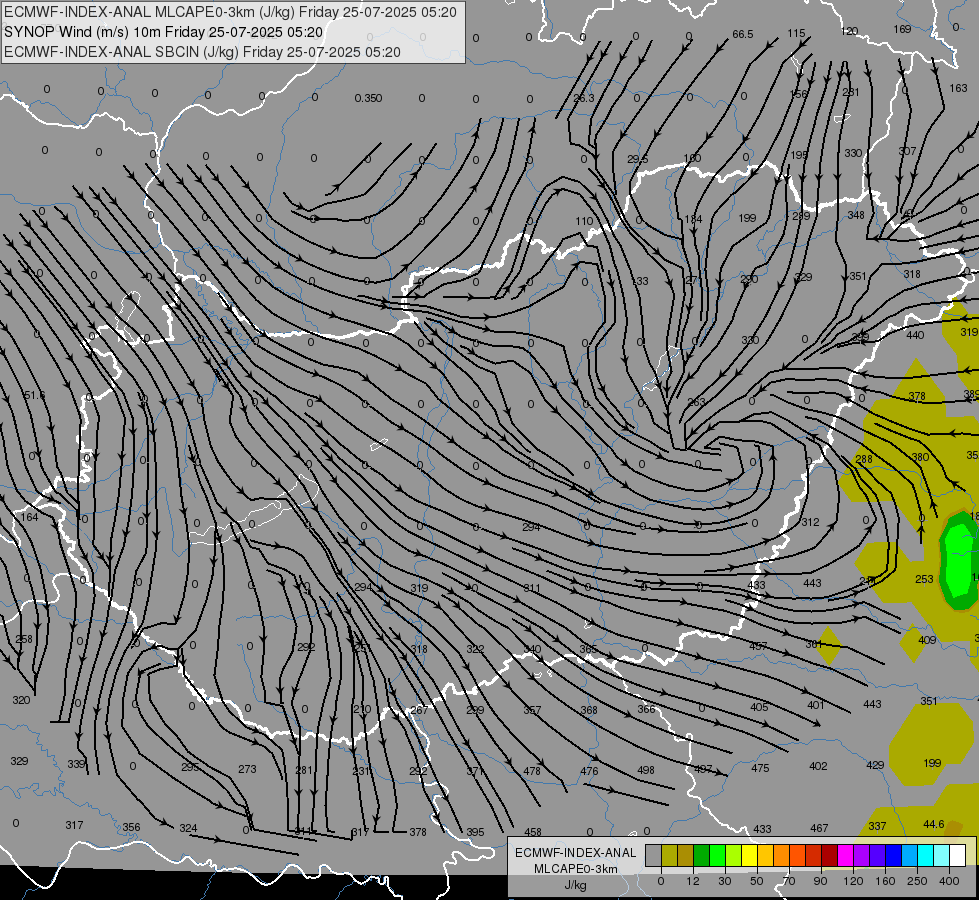Select the map value 402
Image resolution: width=979 pixels, height=900 pixels.
coord(818,766)
